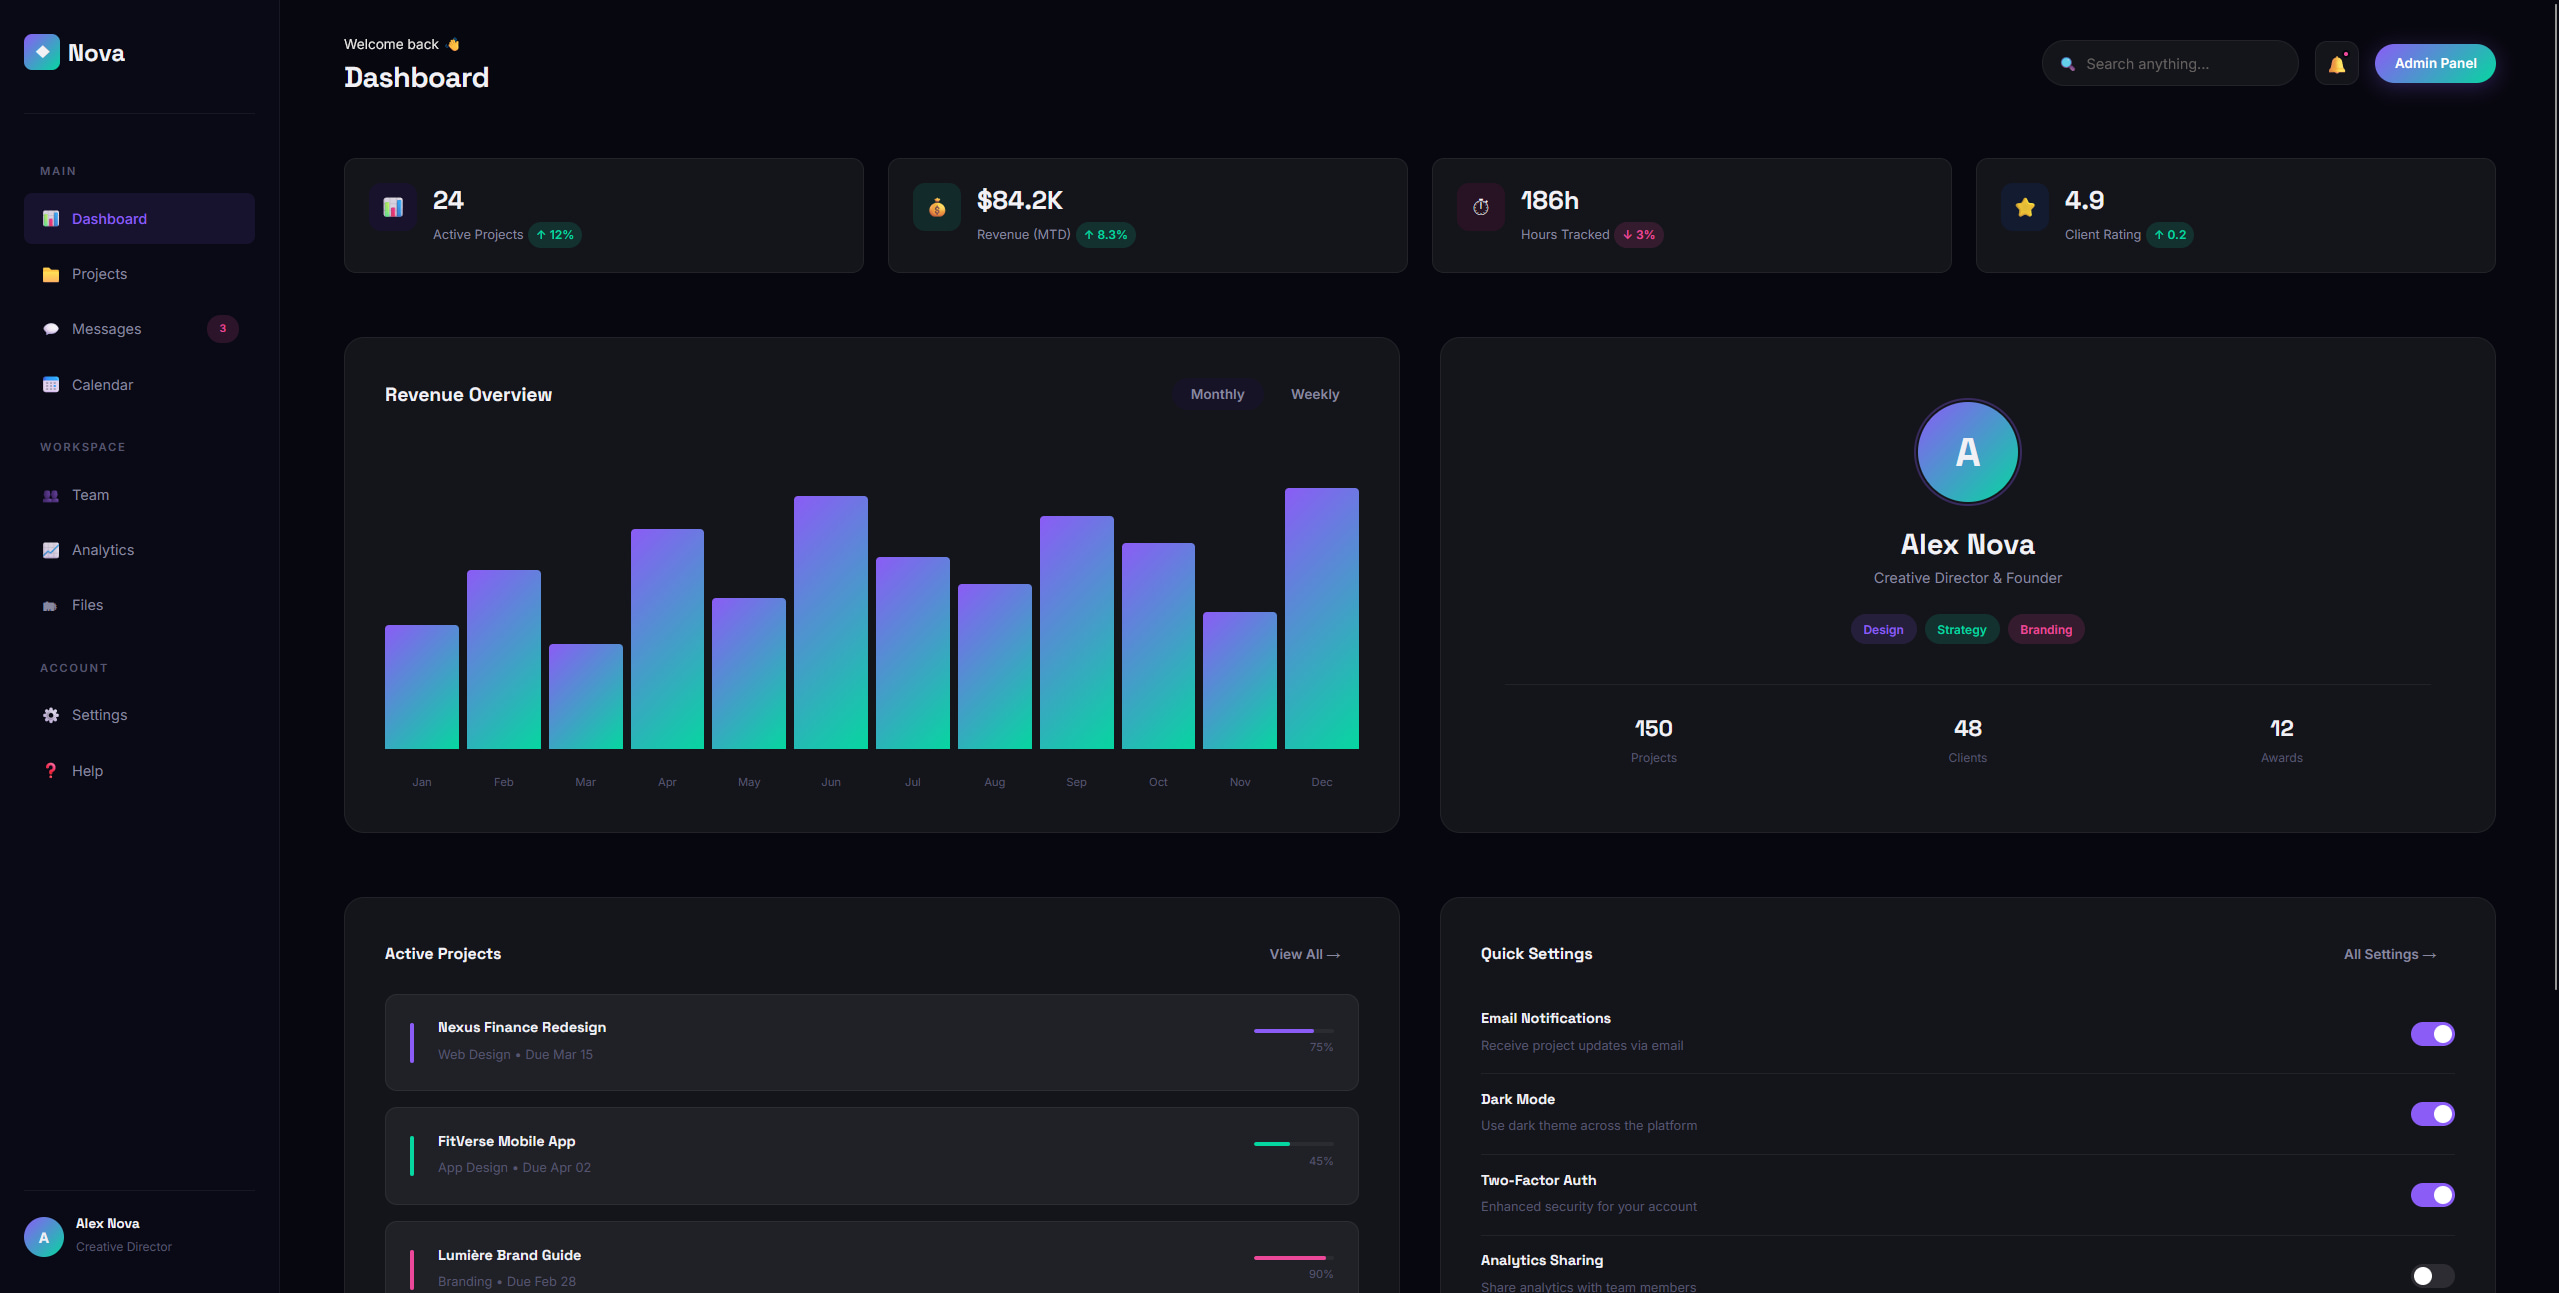Select the Monthly revenue tab
This screenshot has height=1293, width=2559.
pyautogui.click(x=1217, y=395)
